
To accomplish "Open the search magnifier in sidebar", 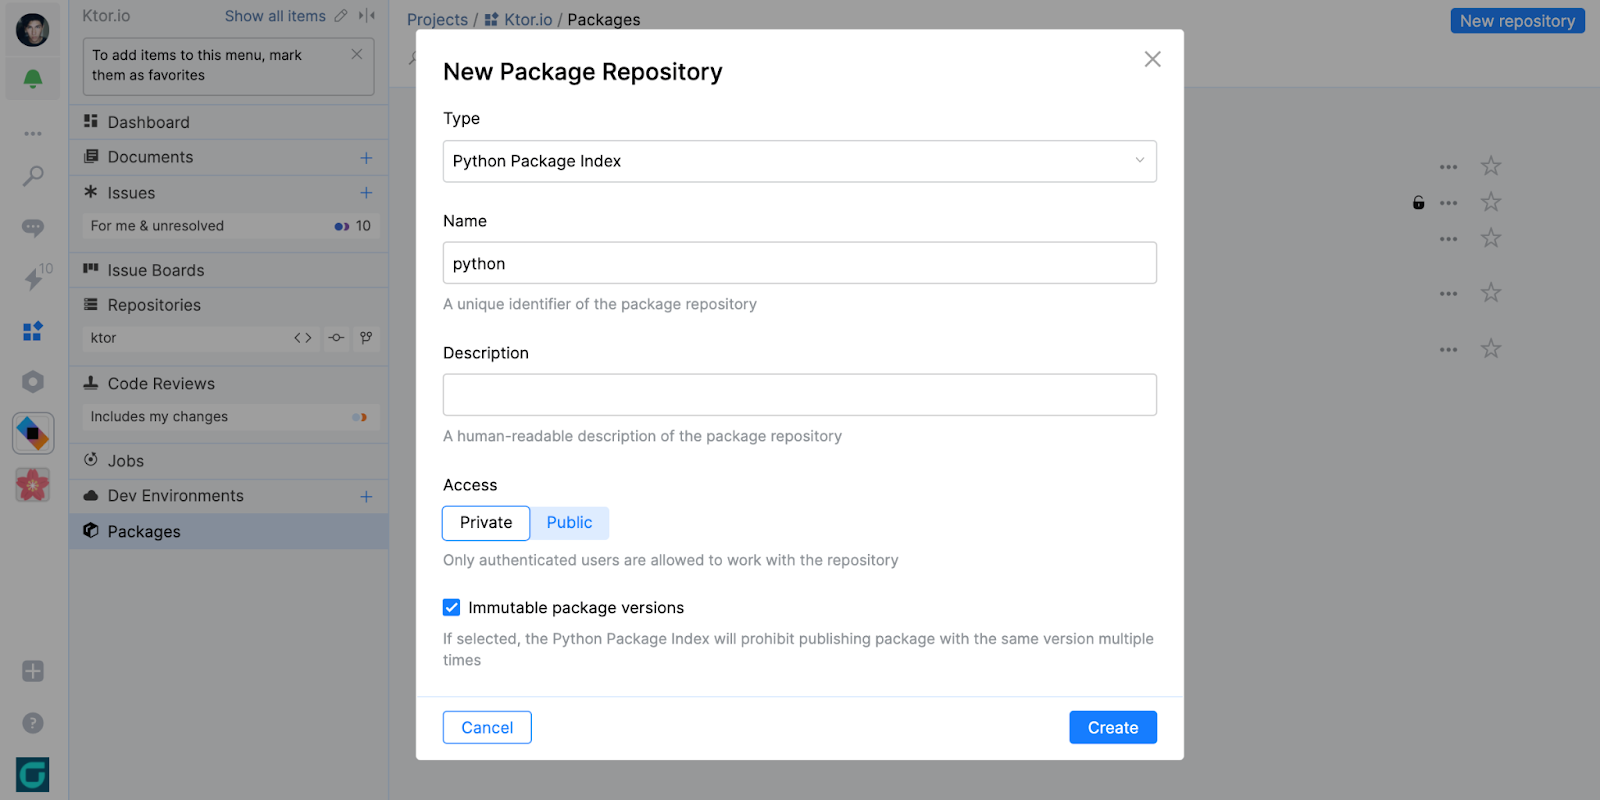I will (x=33, y=177).
